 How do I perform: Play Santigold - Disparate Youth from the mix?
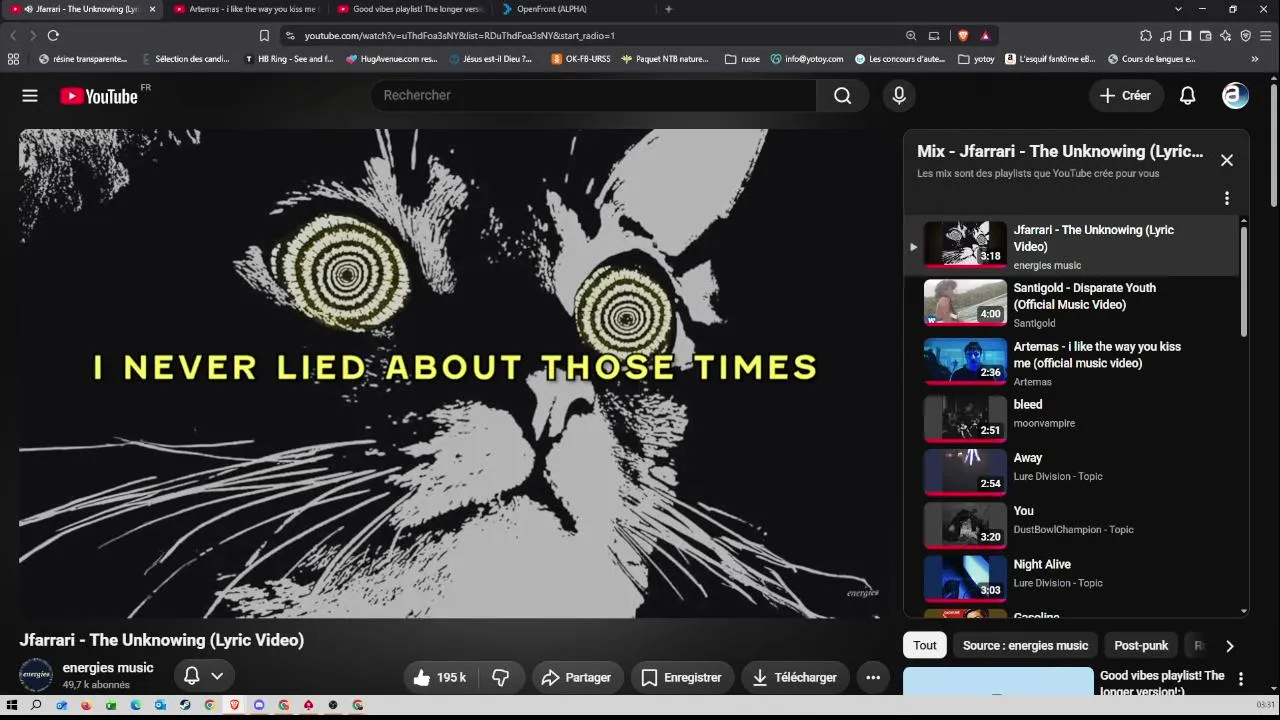[1071, 303]
